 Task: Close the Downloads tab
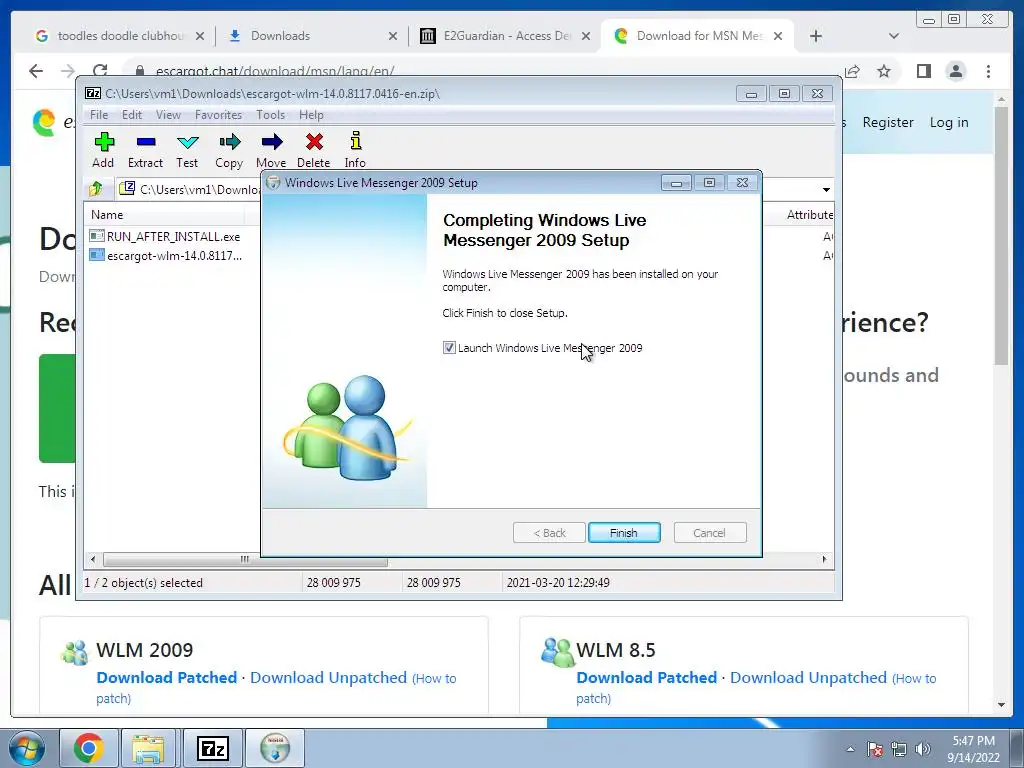coord(392,36)
